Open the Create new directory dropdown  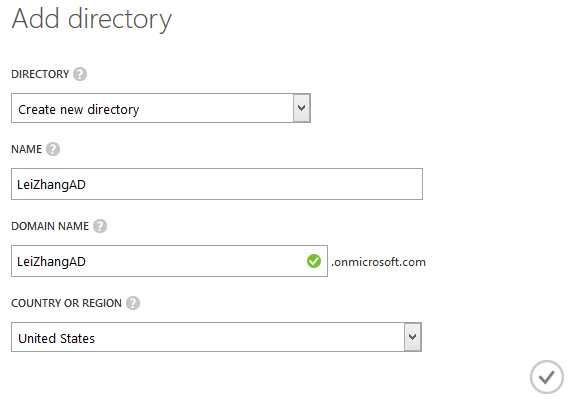click(161, 108)
